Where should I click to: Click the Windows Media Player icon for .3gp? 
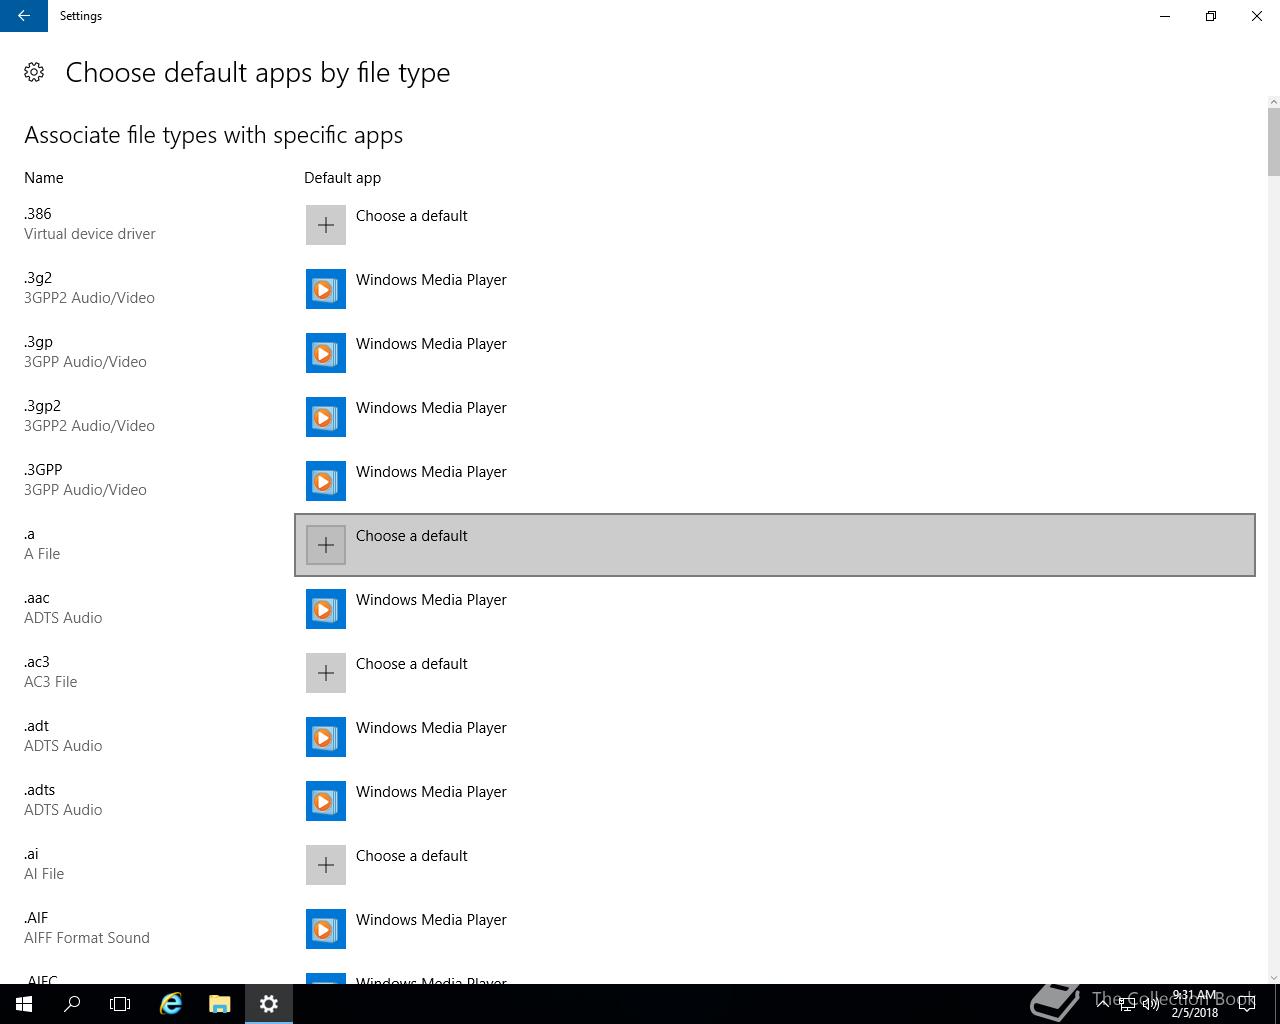point(326,353)
